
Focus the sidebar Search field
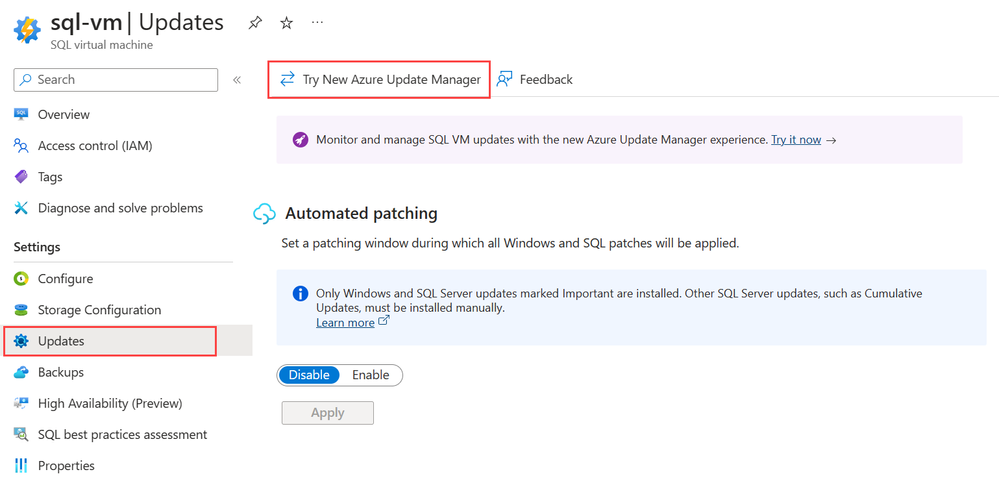(115, 80)
